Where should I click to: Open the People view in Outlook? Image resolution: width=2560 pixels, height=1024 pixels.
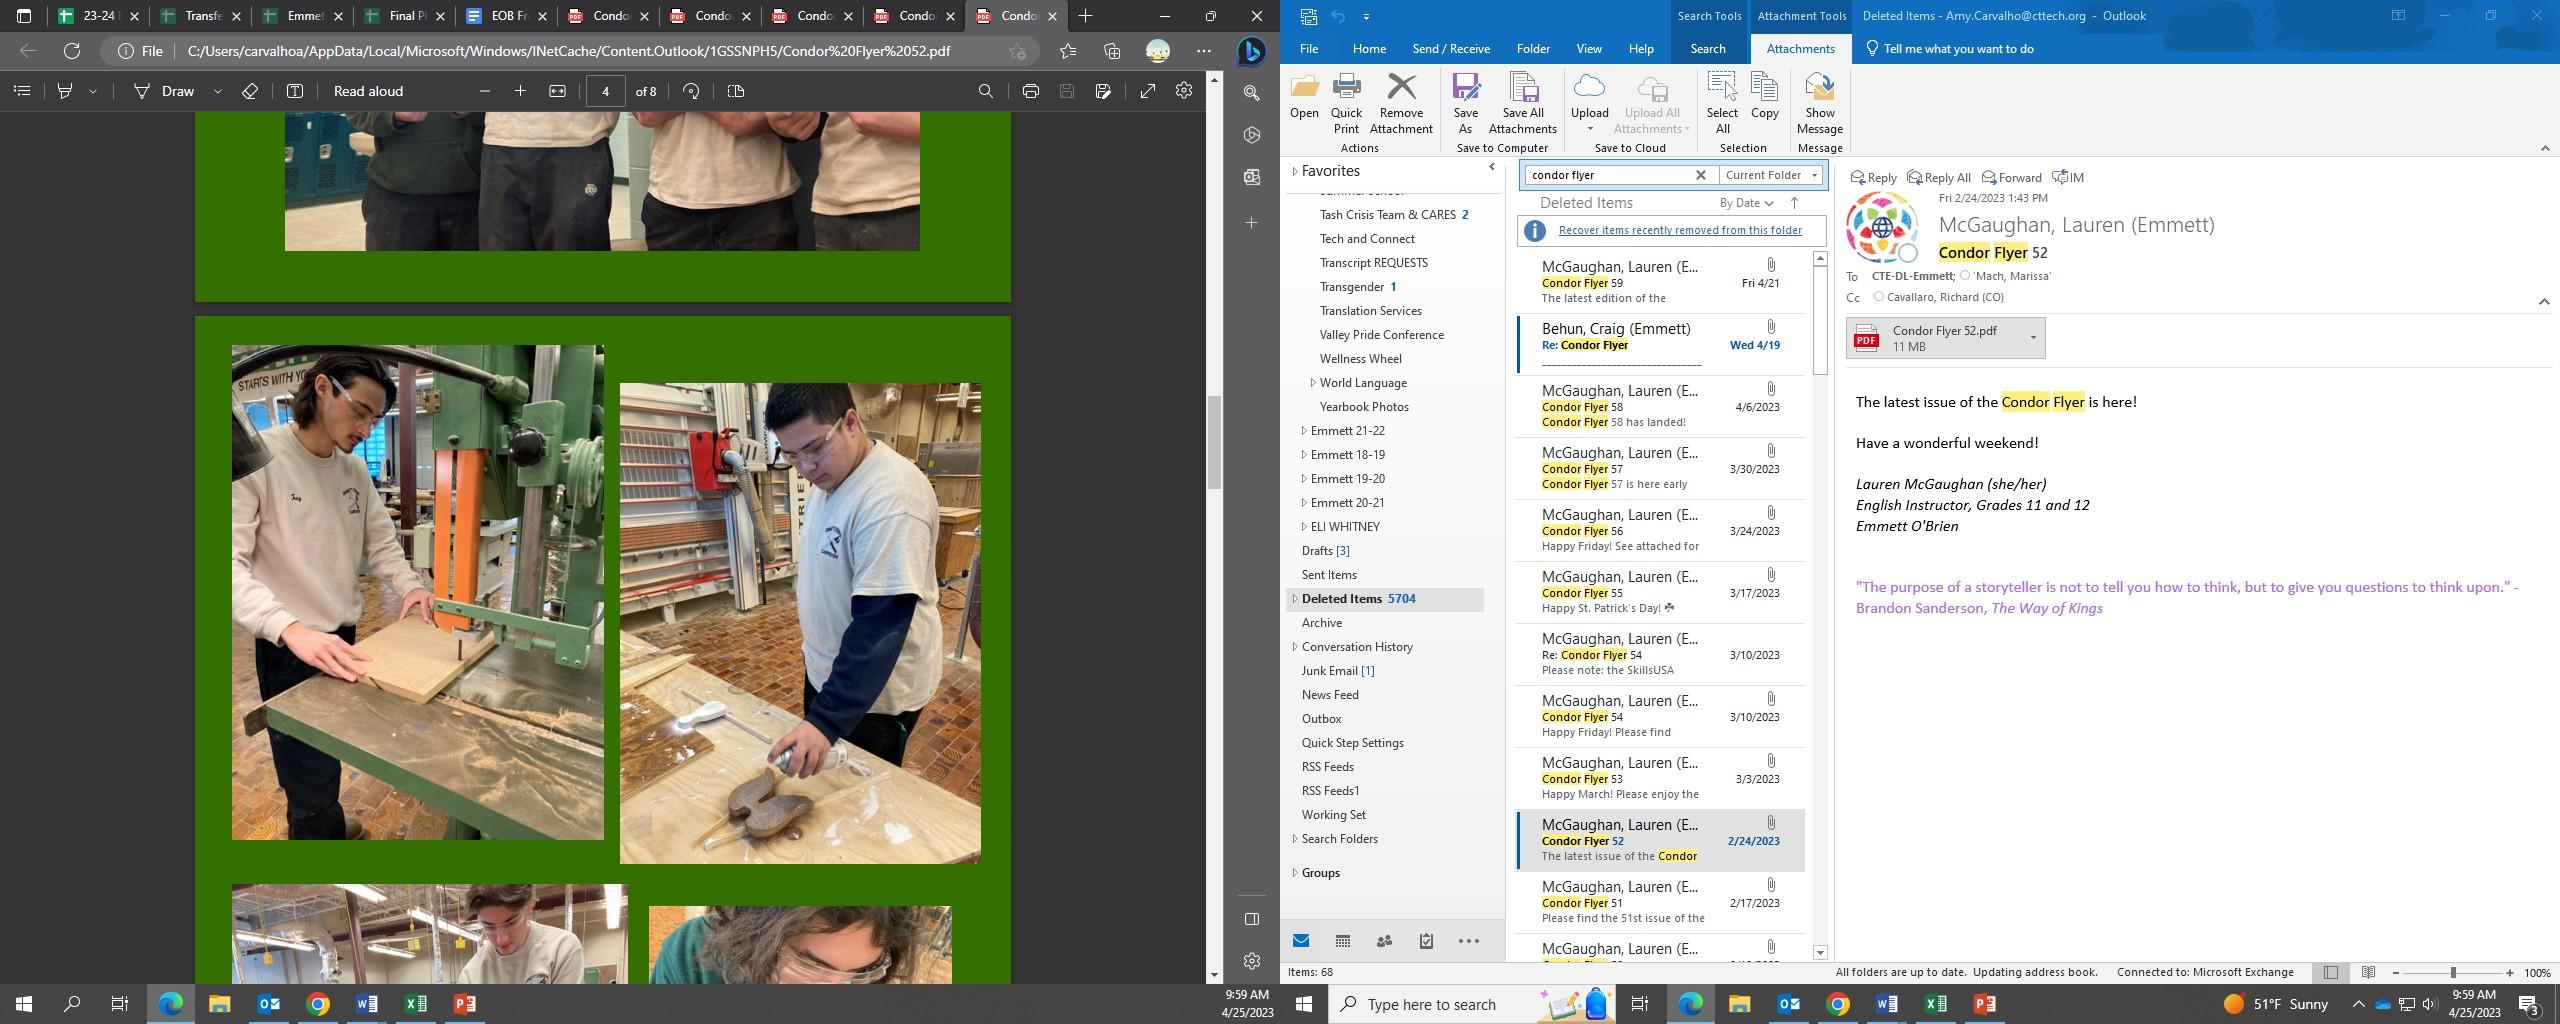(1384, 941)
